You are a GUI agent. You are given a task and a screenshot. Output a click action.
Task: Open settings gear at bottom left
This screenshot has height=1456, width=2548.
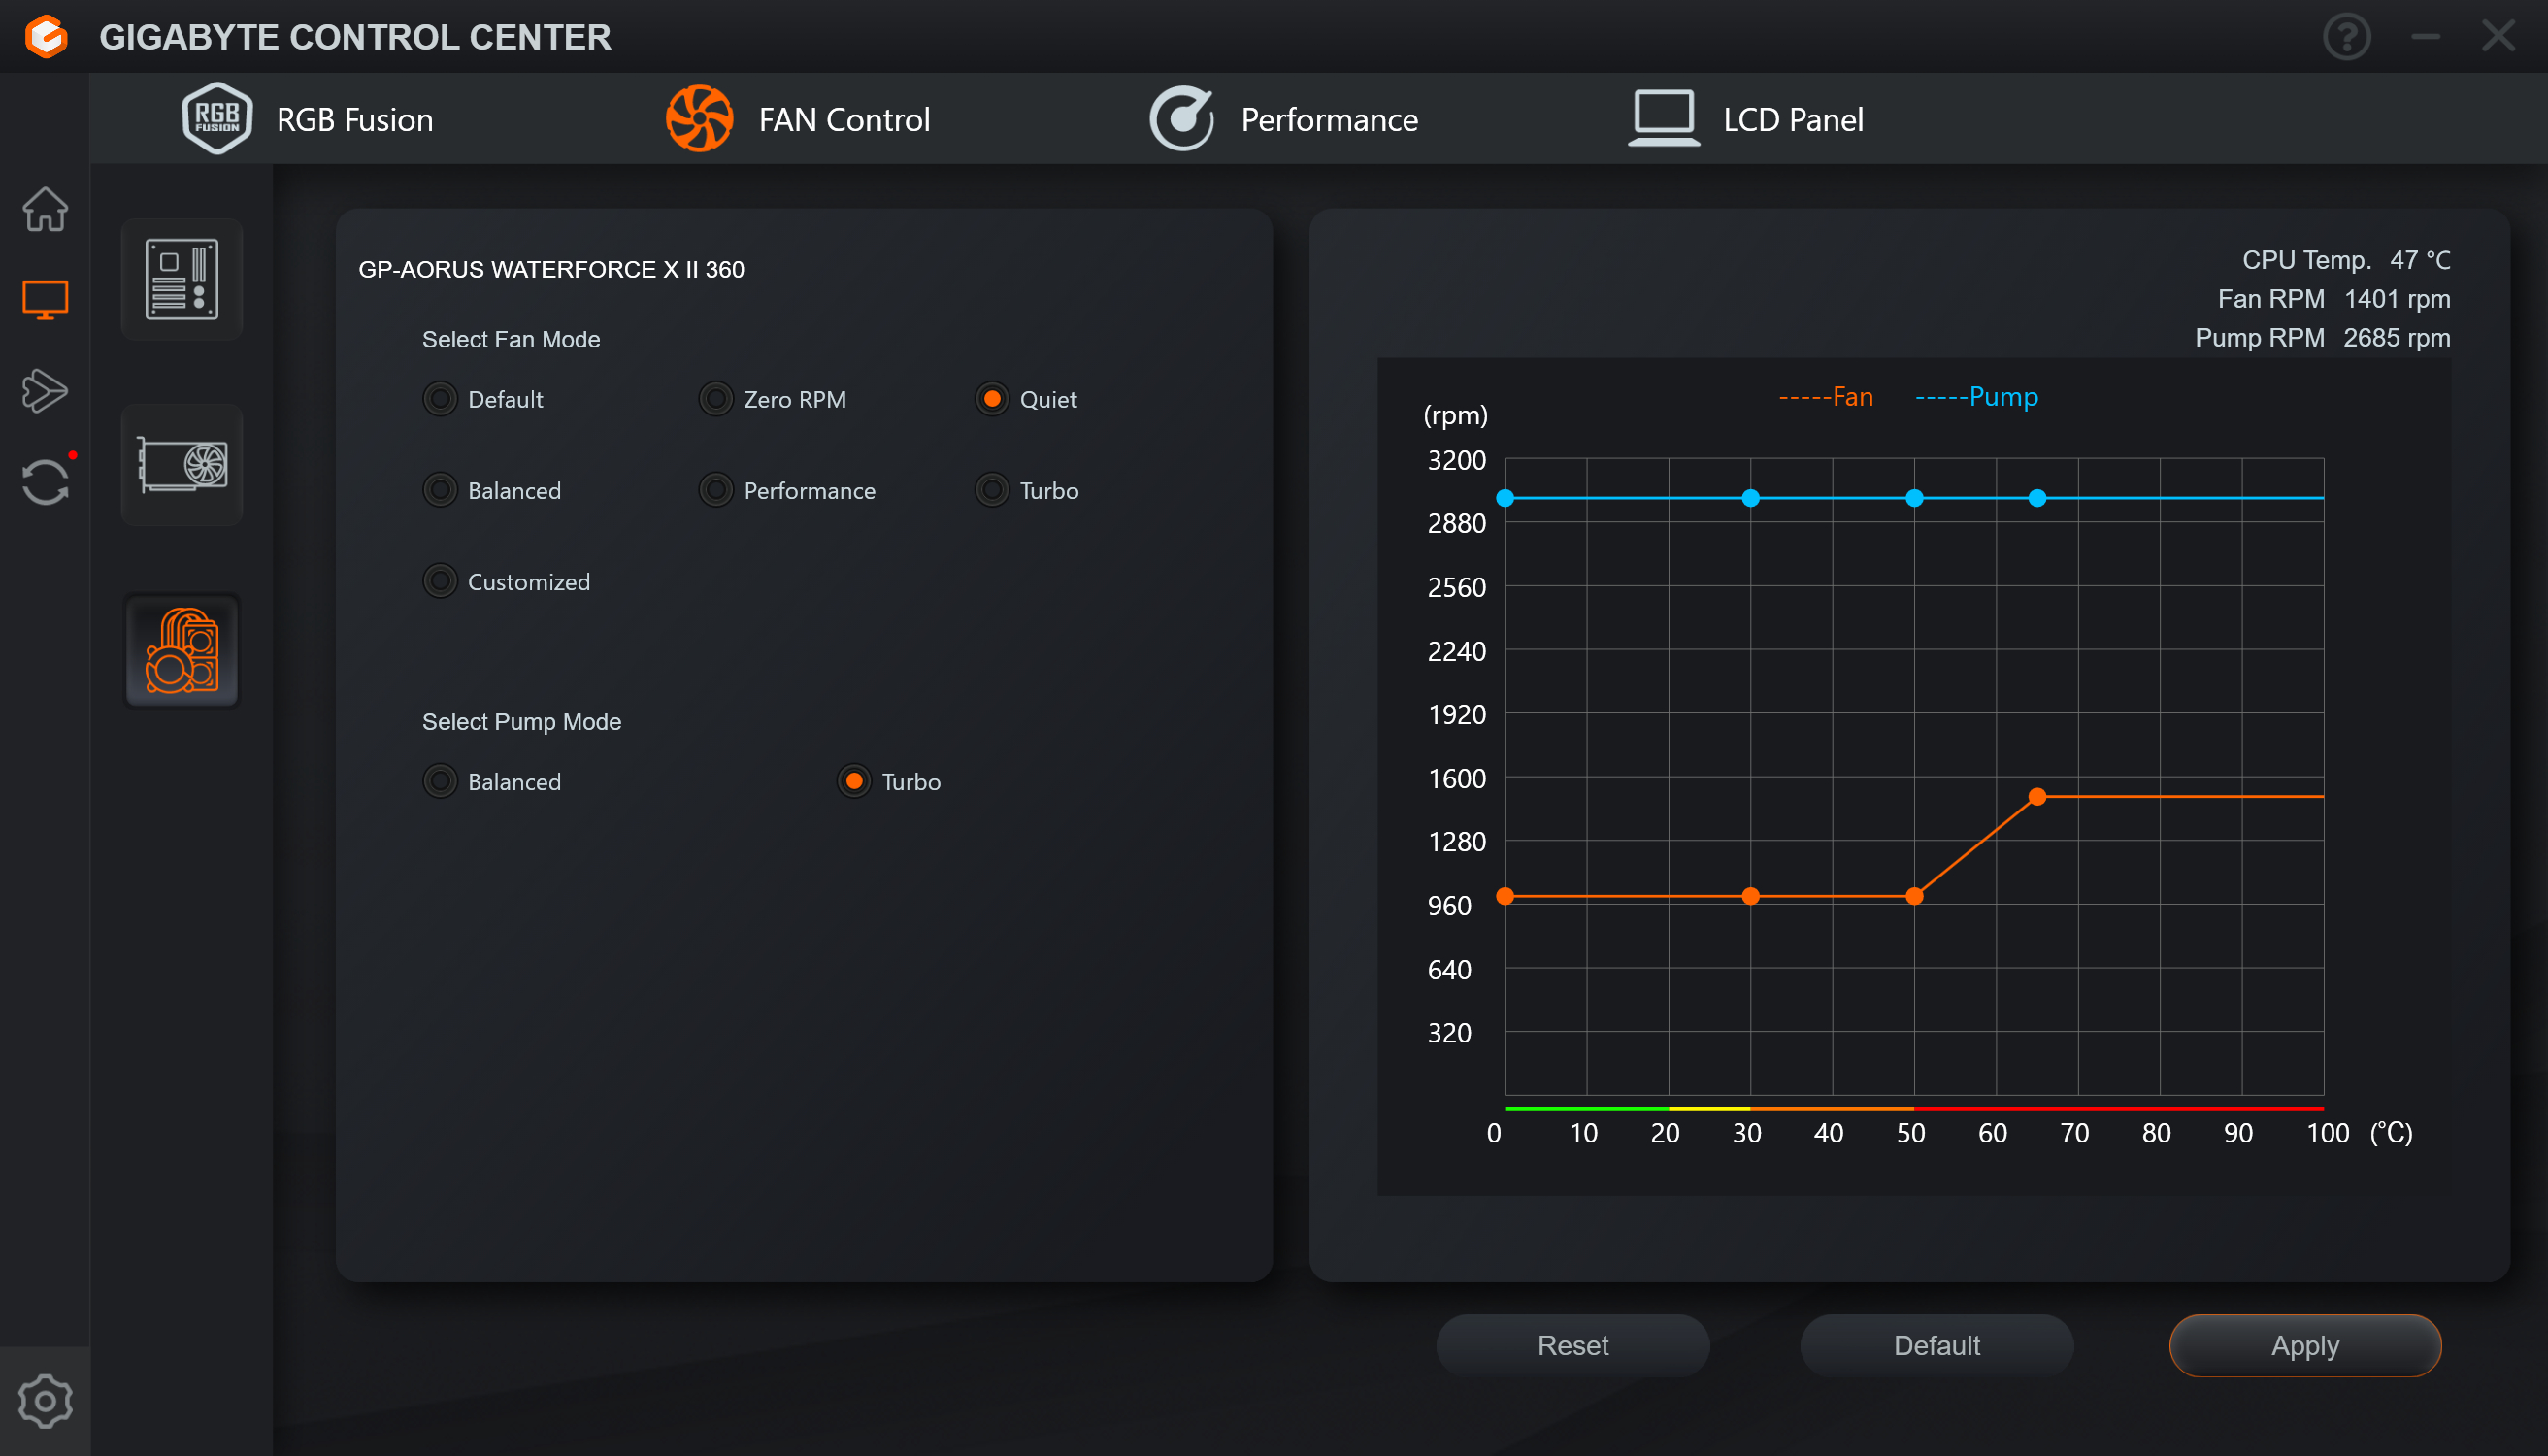pyautogui.click(x=45, y=1400)
